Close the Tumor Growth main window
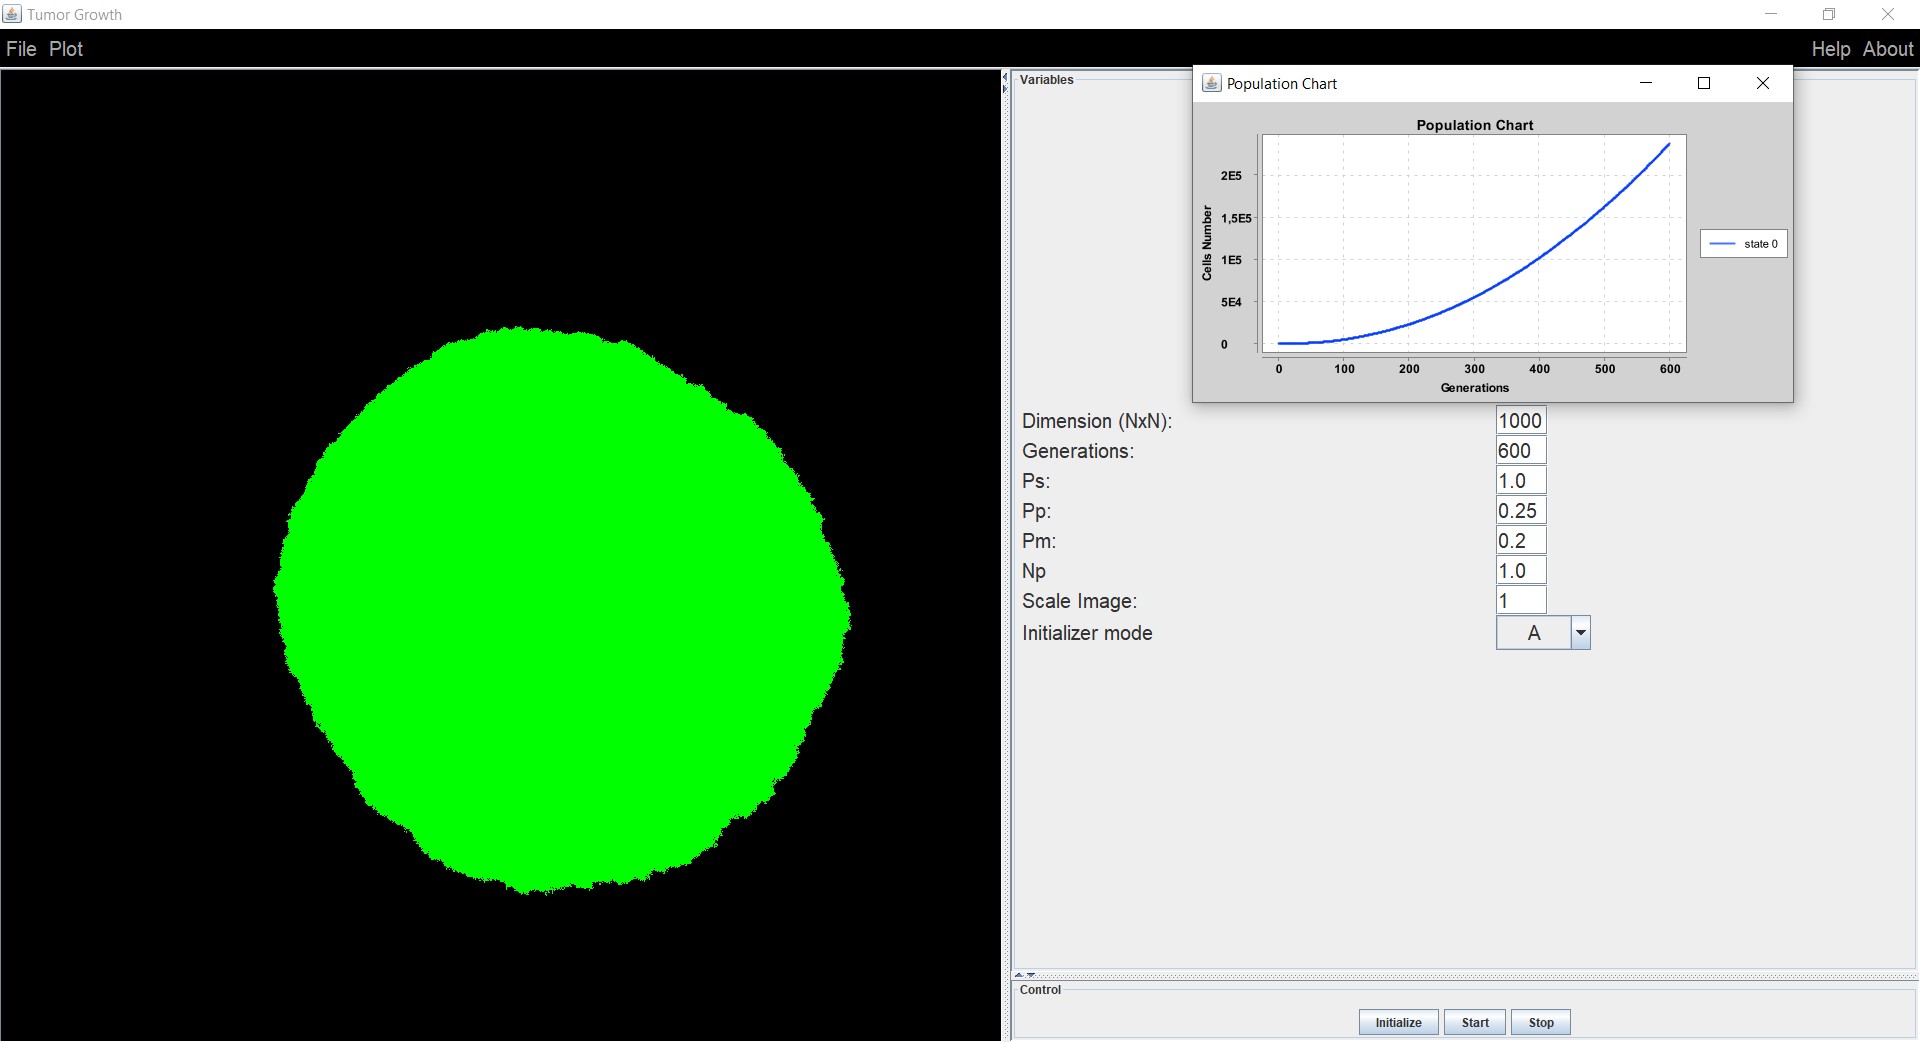 (x=1888, y=14)
